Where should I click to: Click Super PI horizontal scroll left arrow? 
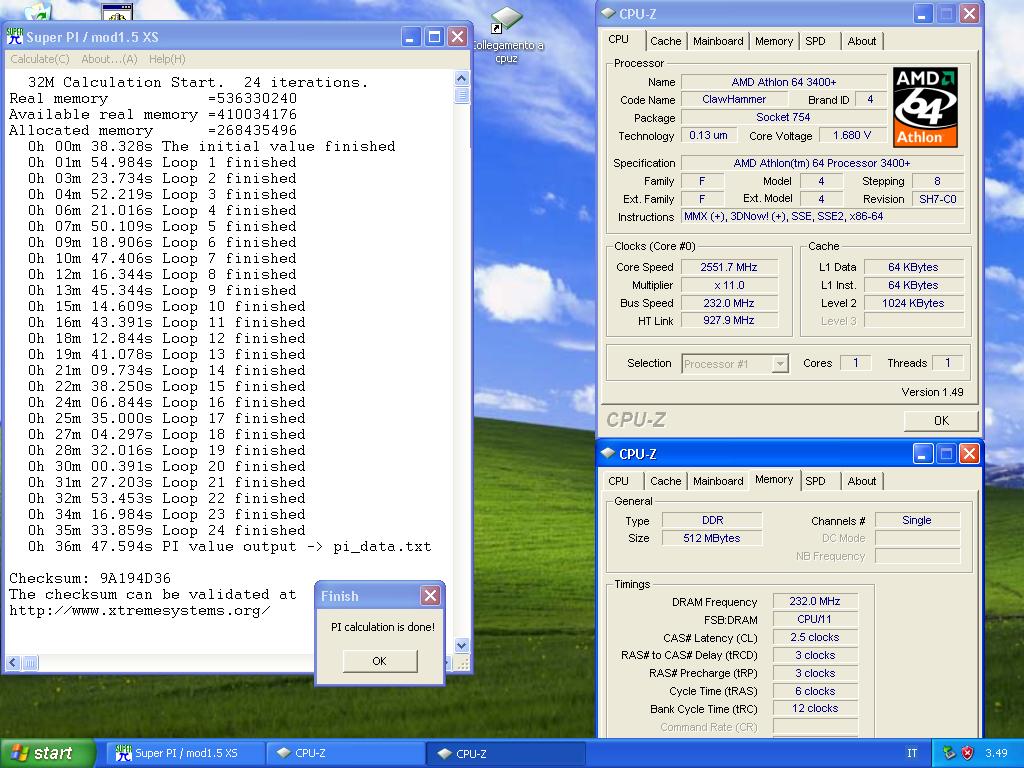coord(13,664)
